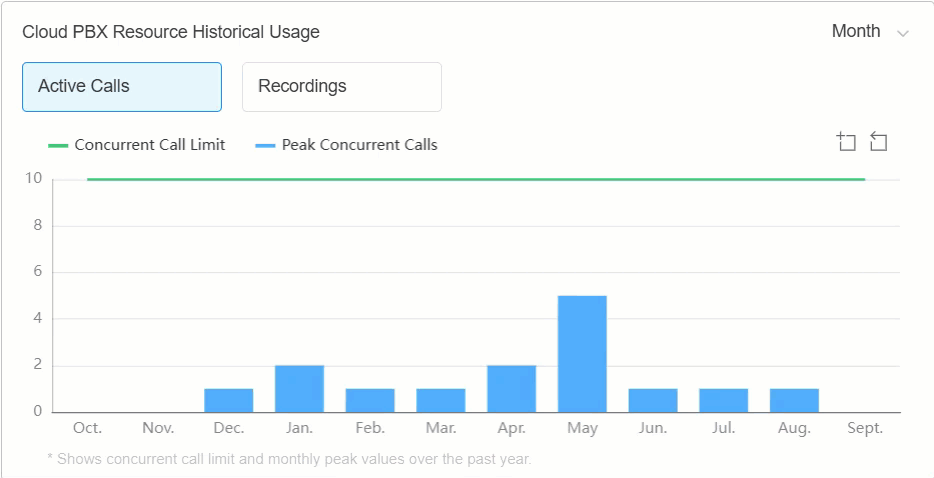Hide the Peak Concurrent Calls series label
This screenshot has height=478, width=934.
[x=359, y=145]
